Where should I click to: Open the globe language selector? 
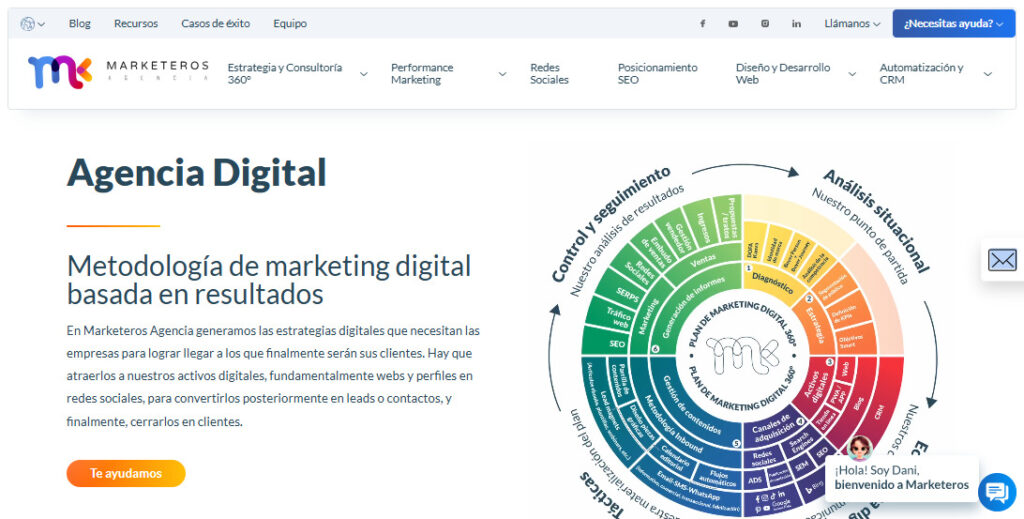point(32,24)
